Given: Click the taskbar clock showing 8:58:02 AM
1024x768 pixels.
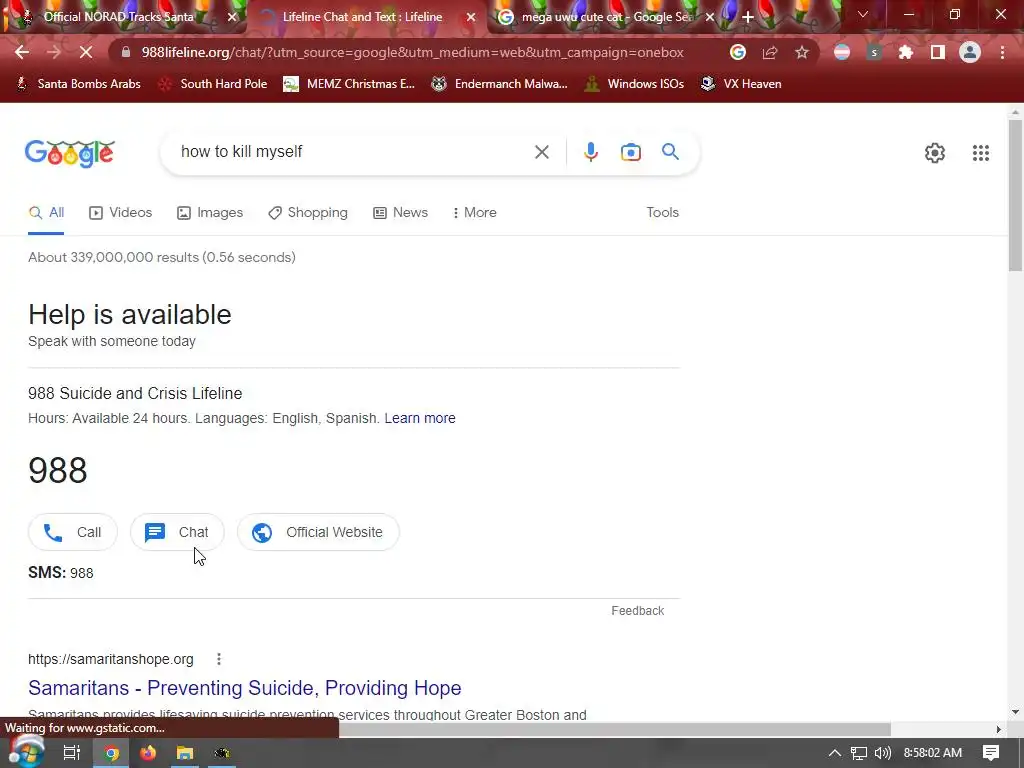Looking at the screenshot, I should [932, 753].
